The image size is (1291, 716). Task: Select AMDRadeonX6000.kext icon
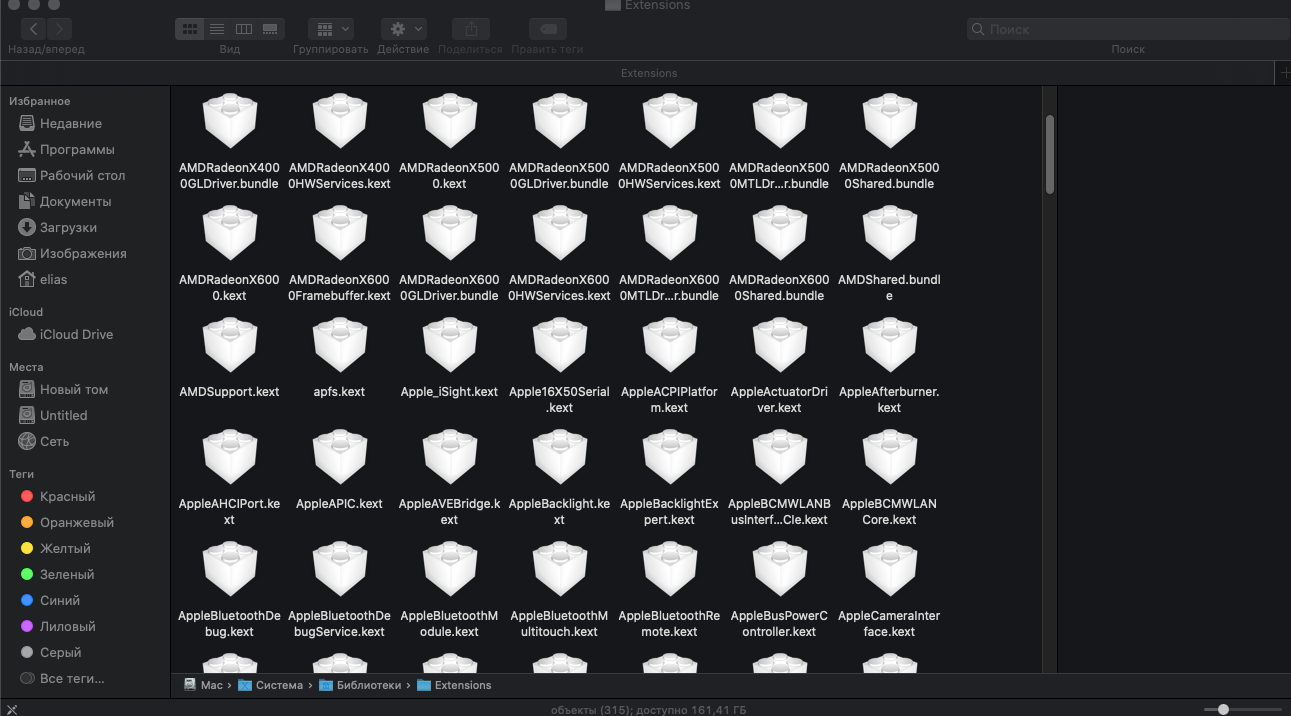229,234
